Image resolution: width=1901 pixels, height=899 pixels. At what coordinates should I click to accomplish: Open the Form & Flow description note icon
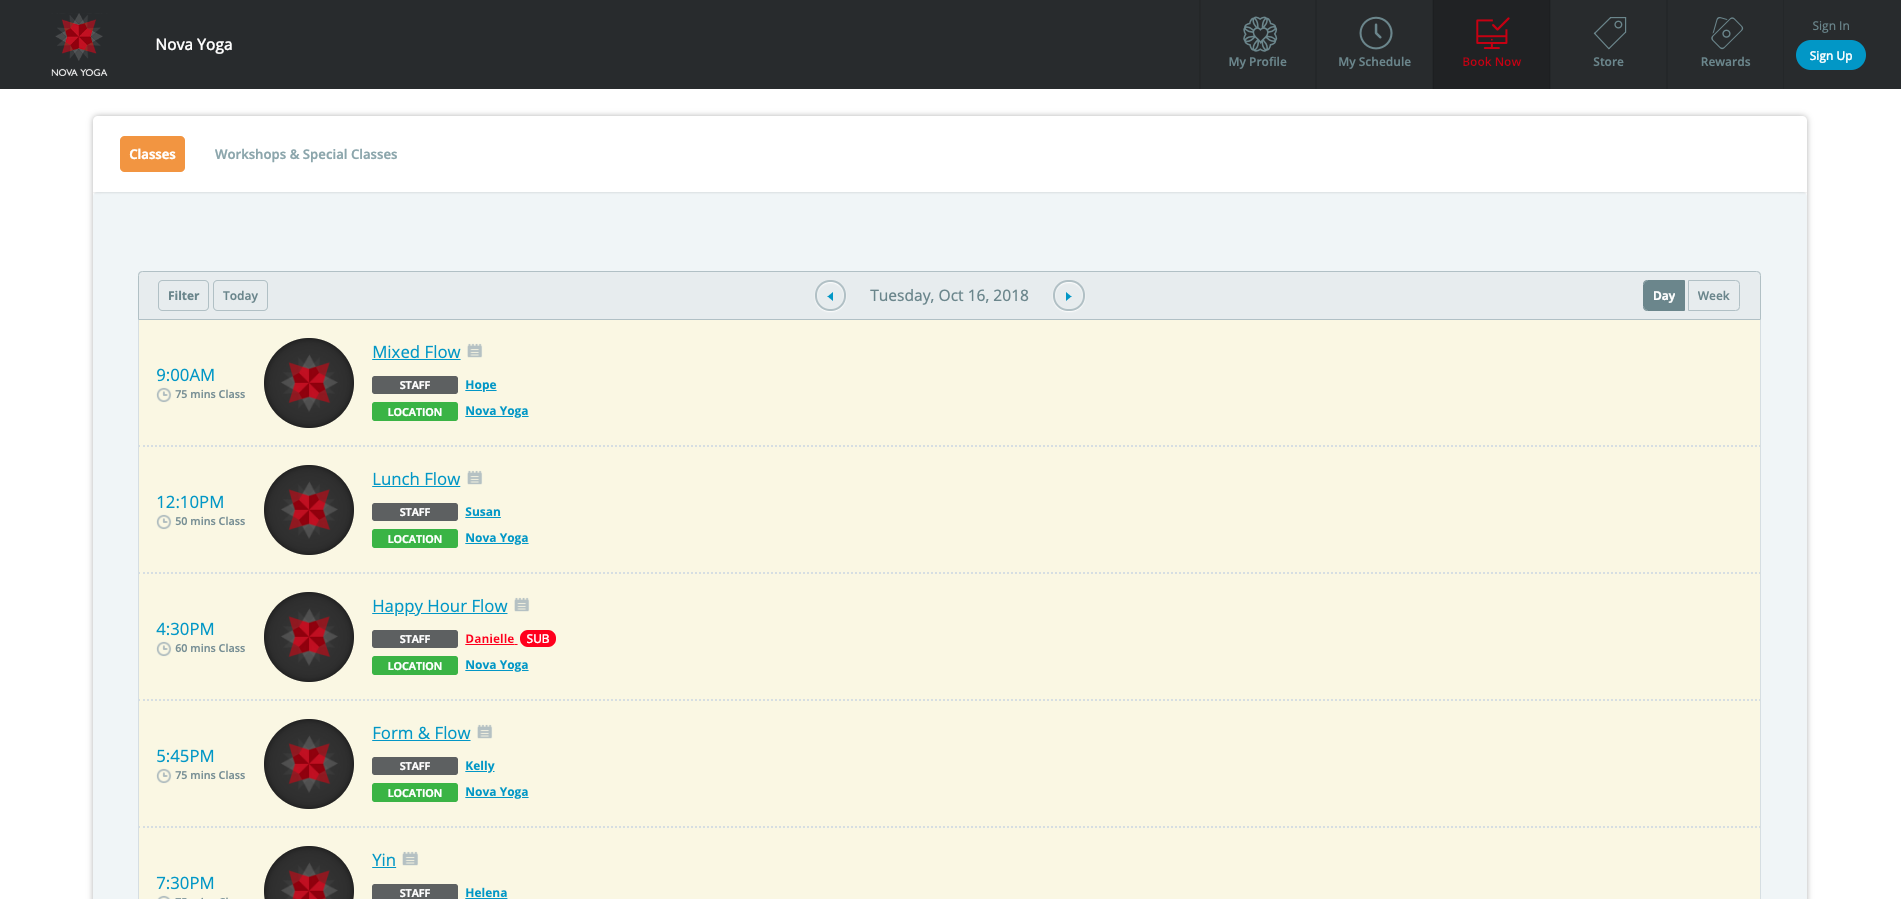485,732
